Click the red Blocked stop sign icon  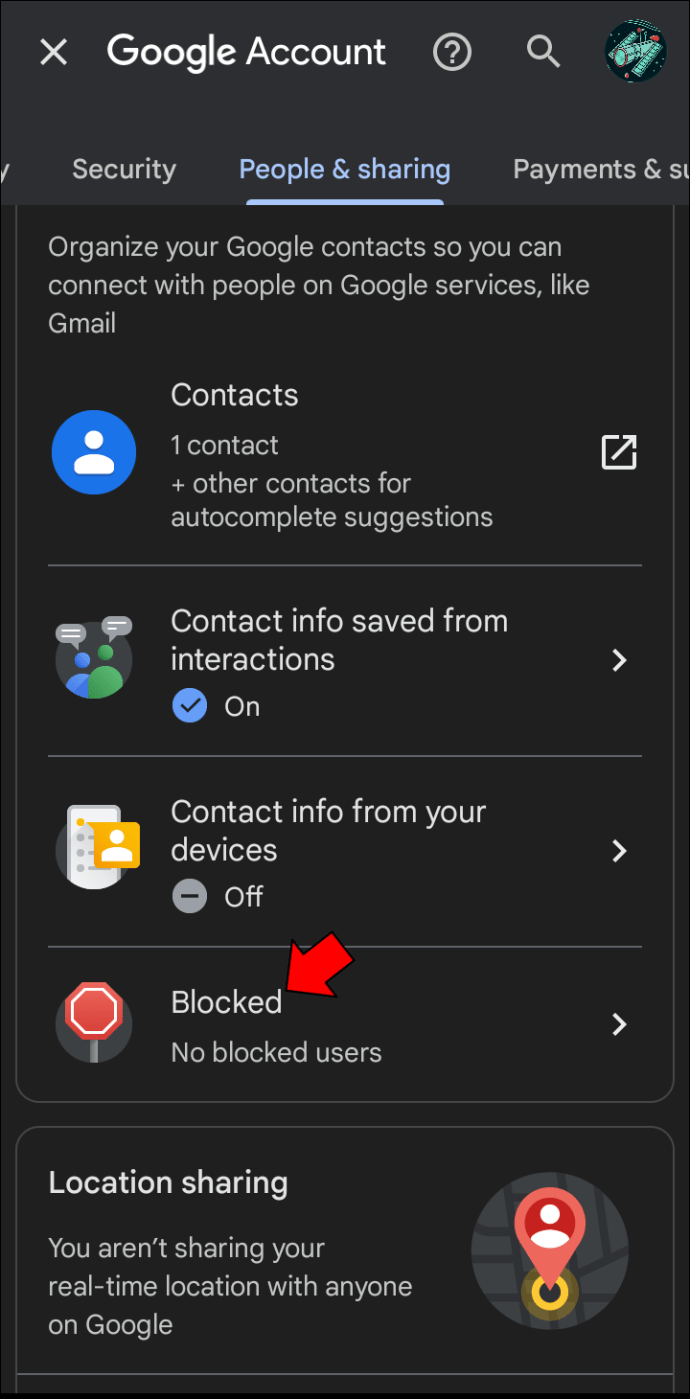[x=94, y=1022]
